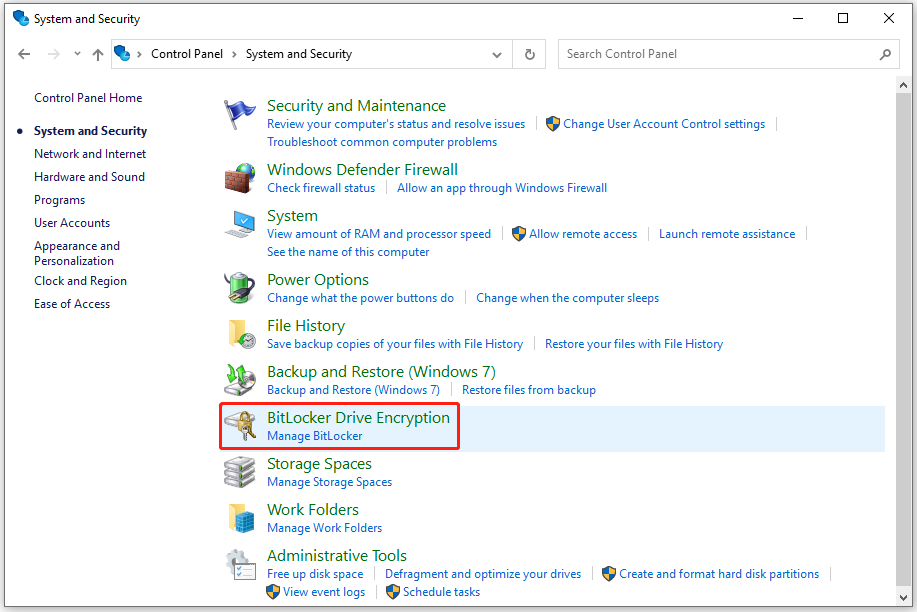Image resolution: width=917 pixels, height=612 pixels.
Task: Open Manage BitLocker
Action: [315, 436]
